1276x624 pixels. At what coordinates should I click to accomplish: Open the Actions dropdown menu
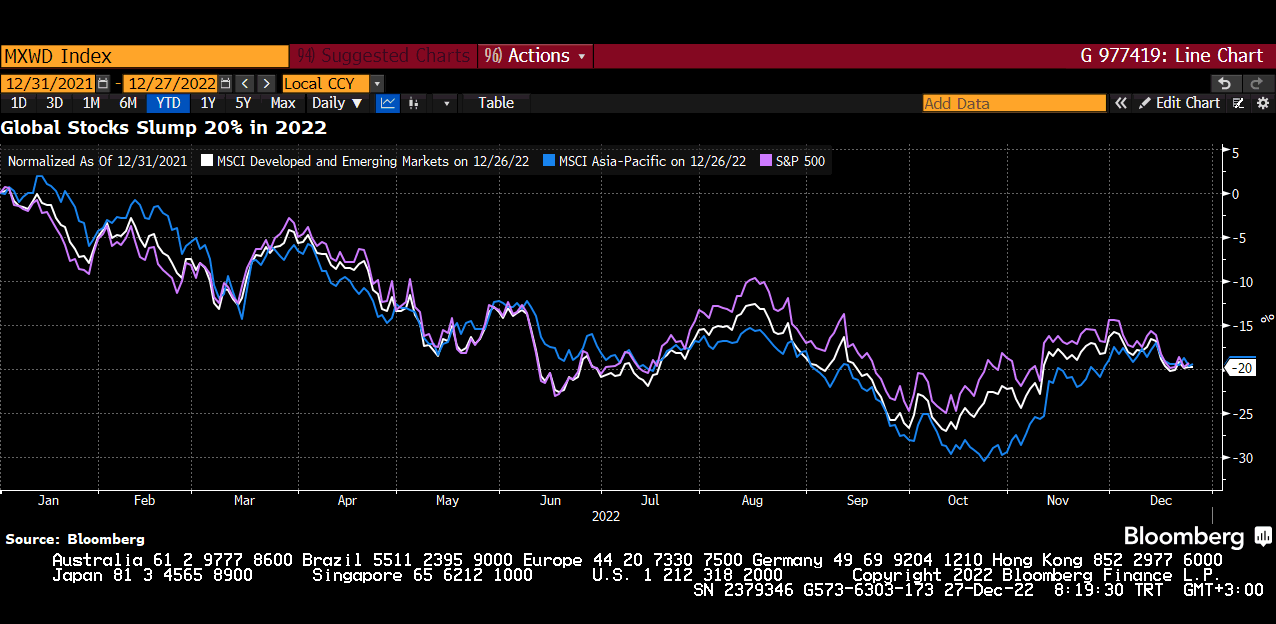click(x=537, y=56)
